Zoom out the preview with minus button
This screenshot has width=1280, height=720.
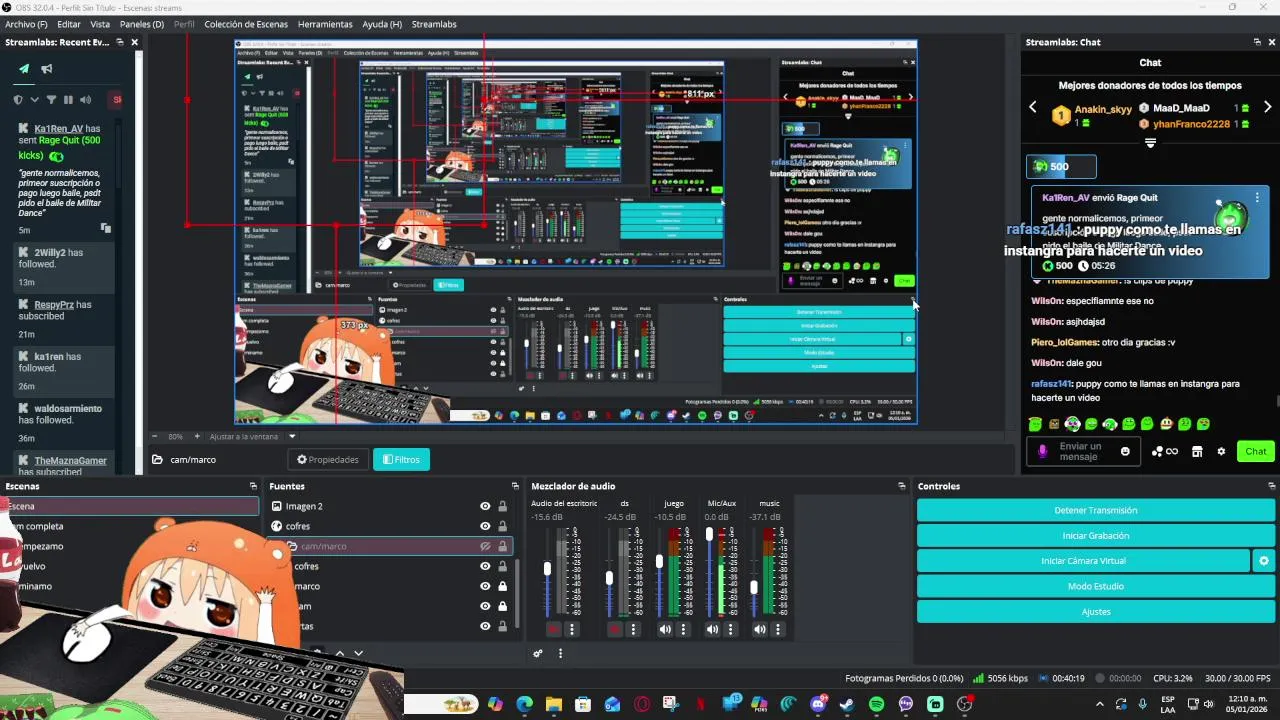pos(156,437)
